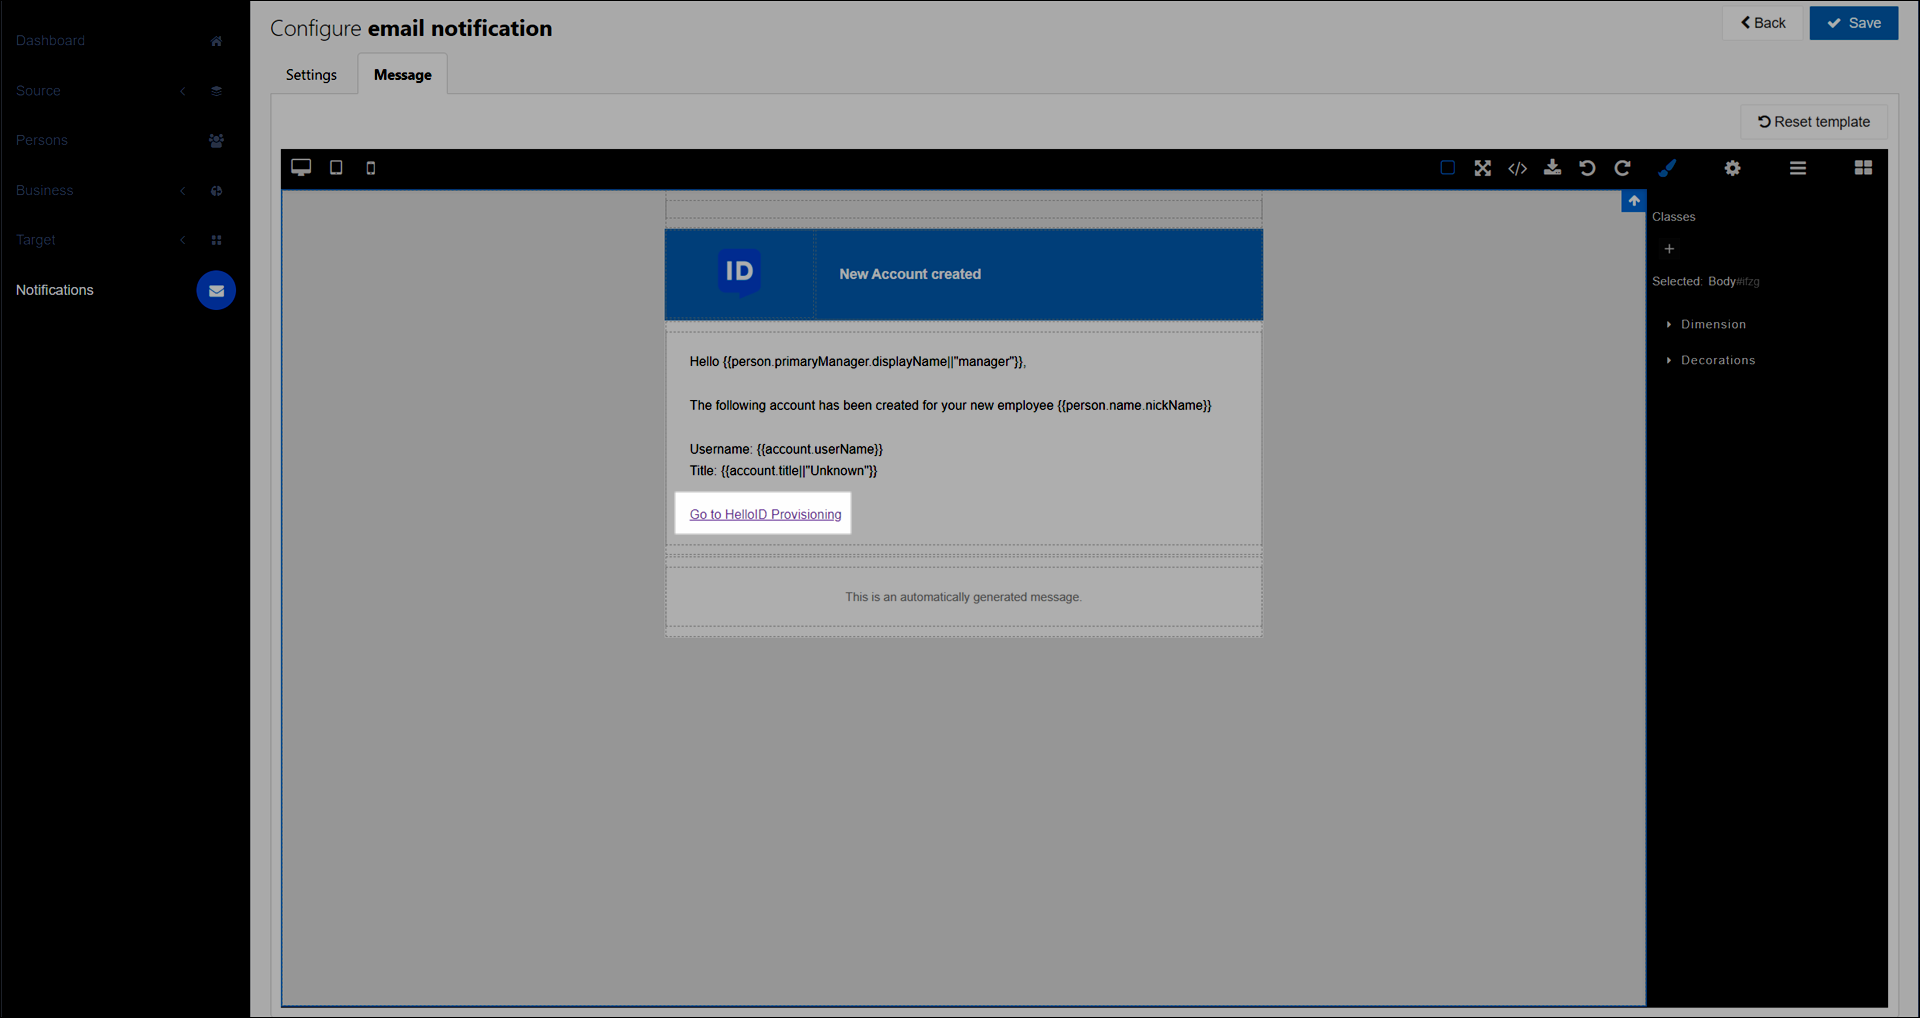1920x1019 pixels.
Task: Open Dashboard in sidebar
Action: point(51,40)
